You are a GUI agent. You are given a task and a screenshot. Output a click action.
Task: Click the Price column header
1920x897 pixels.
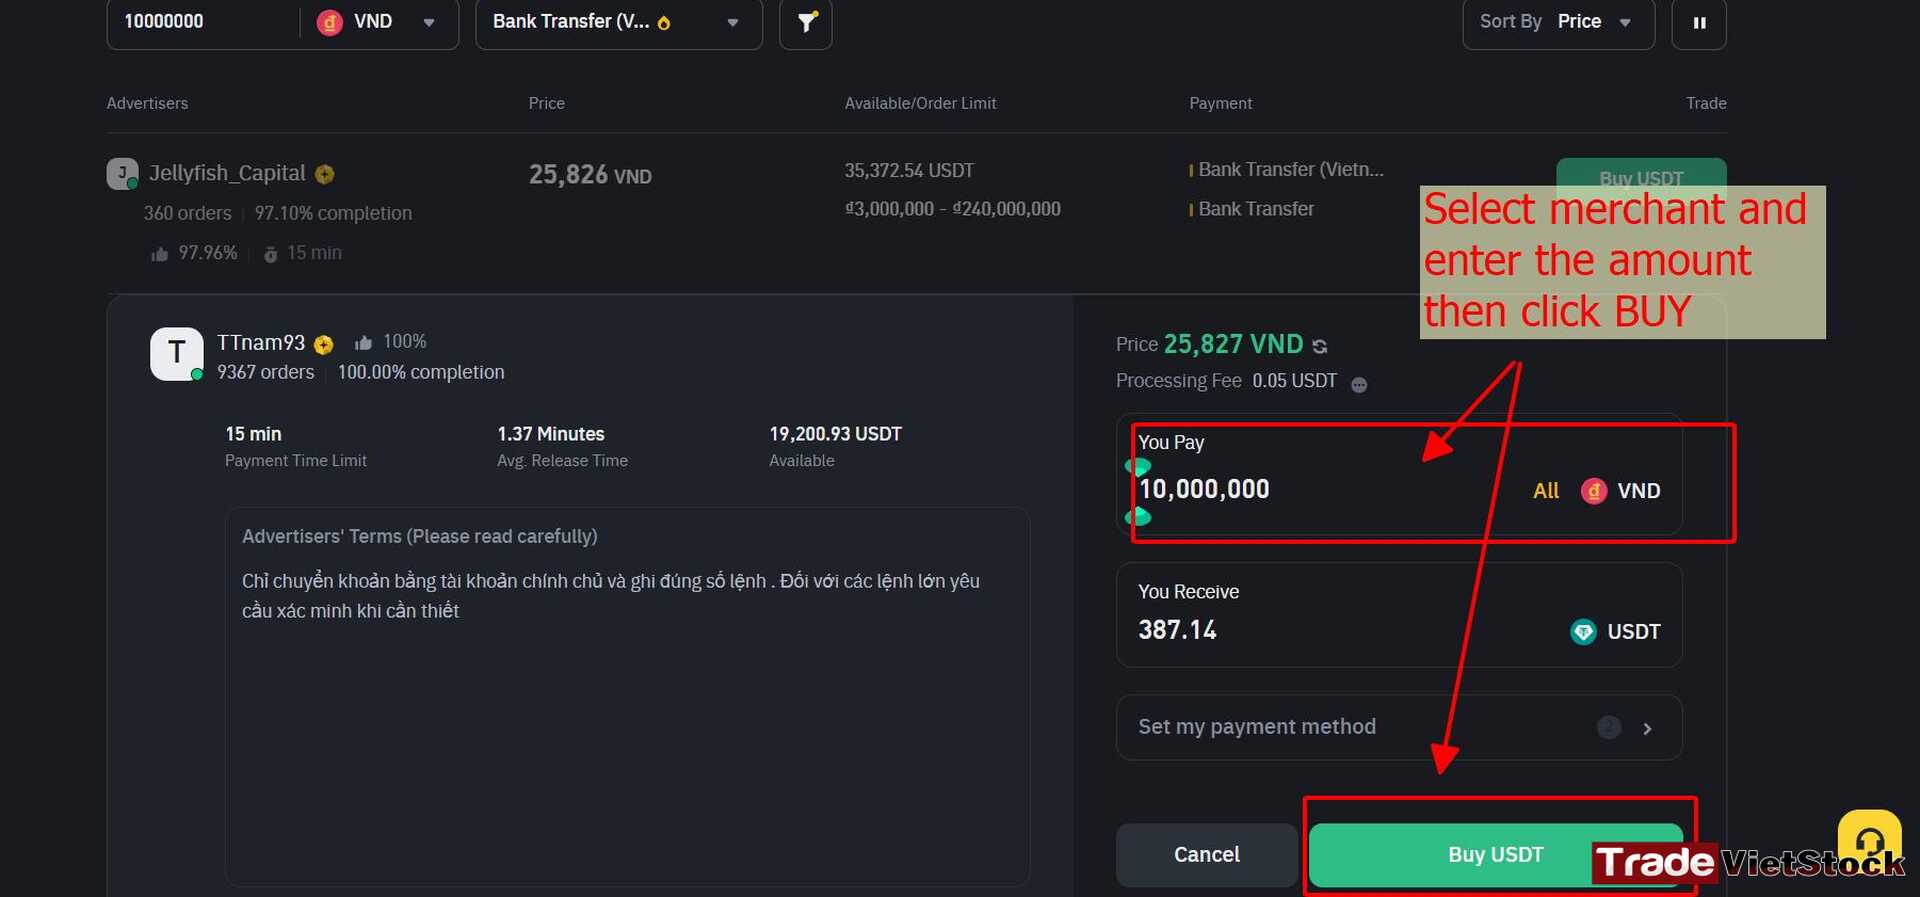coord(547,103)
